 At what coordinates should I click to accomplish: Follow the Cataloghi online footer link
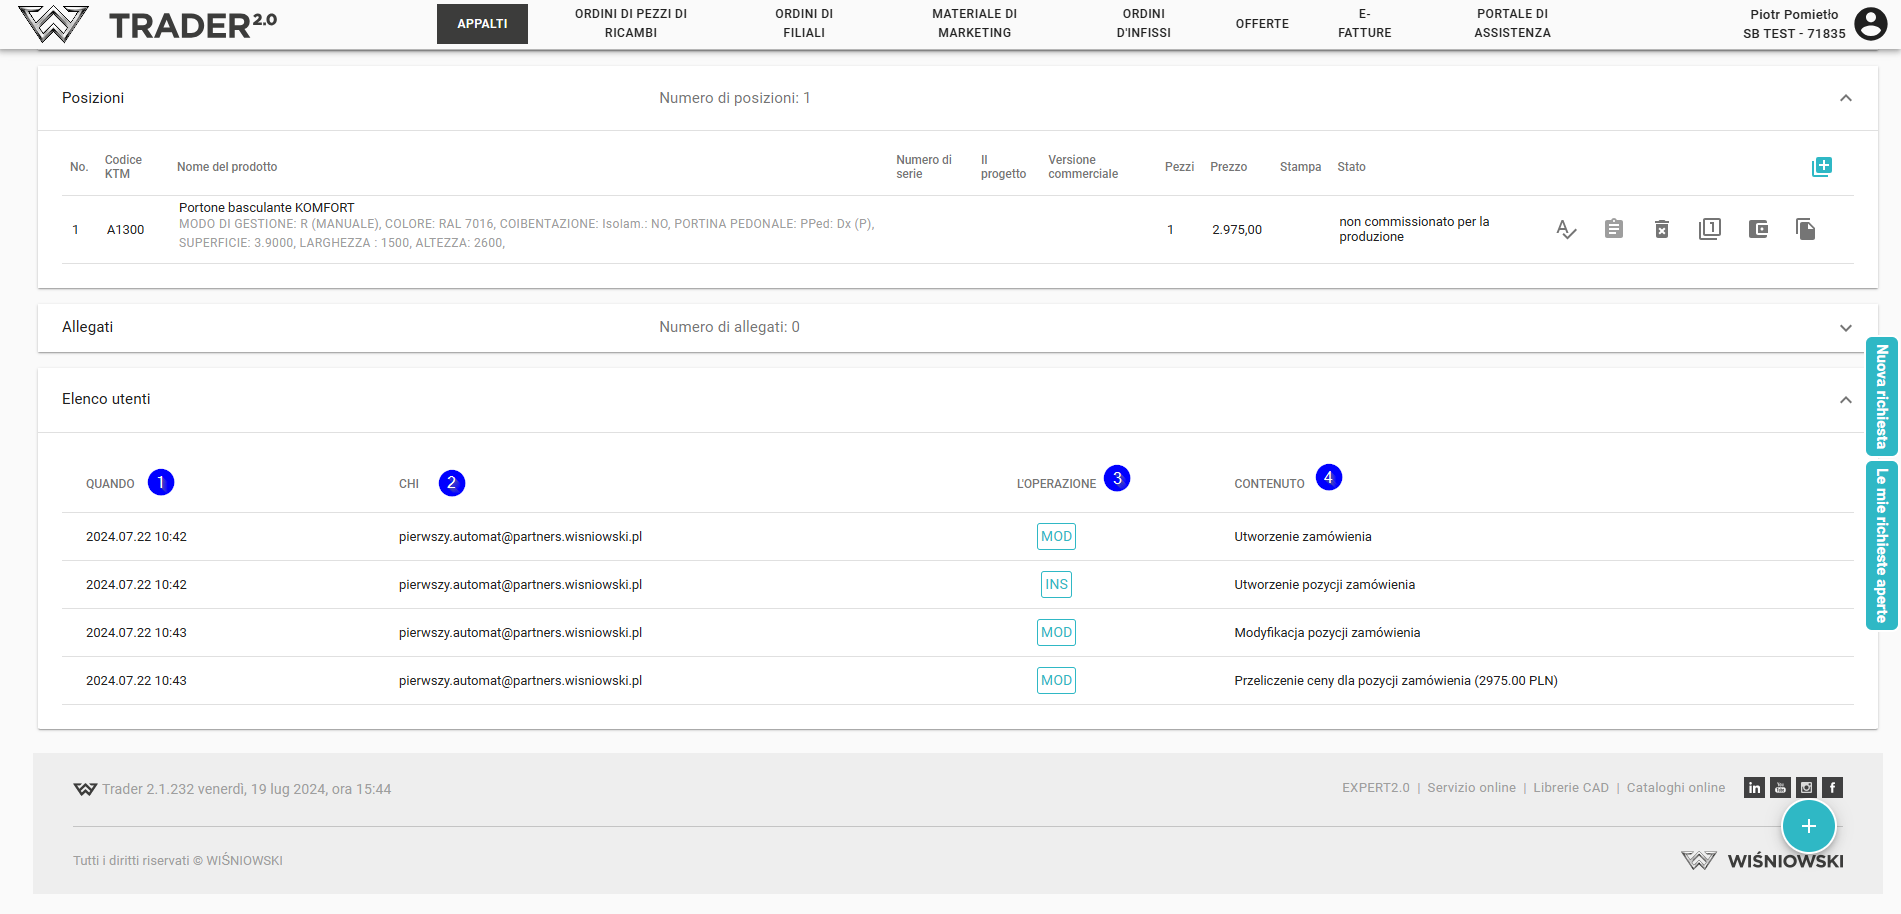point(1675,788)
